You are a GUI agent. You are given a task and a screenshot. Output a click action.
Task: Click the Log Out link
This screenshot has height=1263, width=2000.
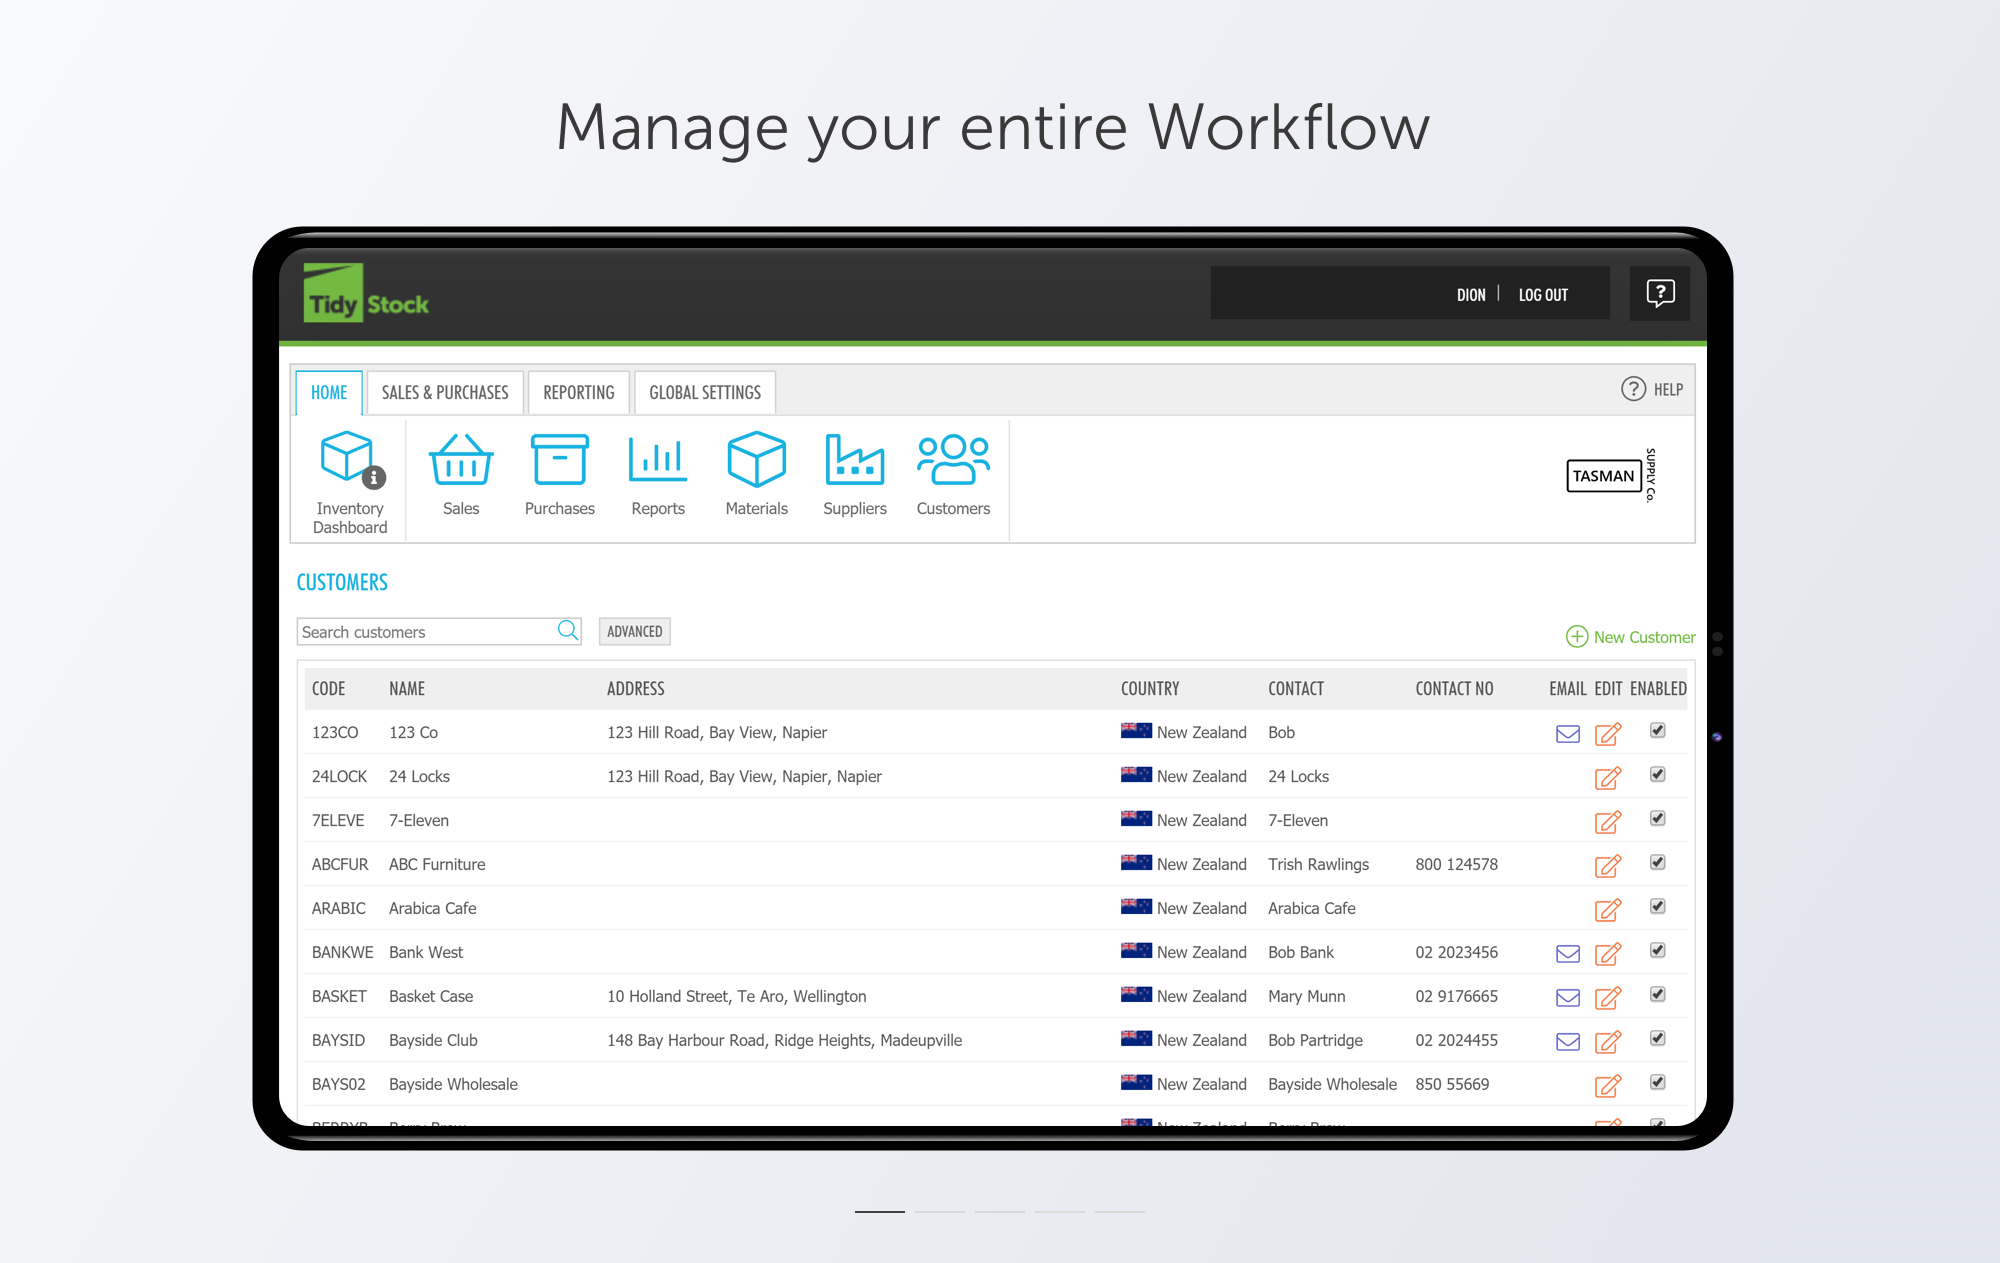[1543, 295]
